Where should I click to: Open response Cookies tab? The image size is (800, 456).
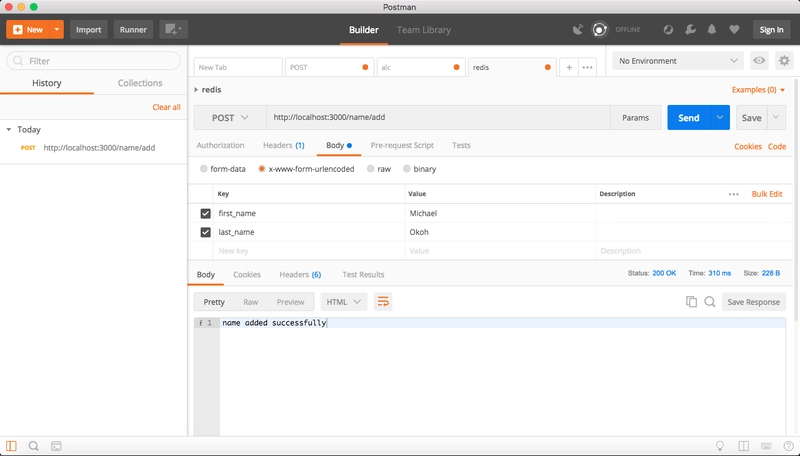coord(247,274)
